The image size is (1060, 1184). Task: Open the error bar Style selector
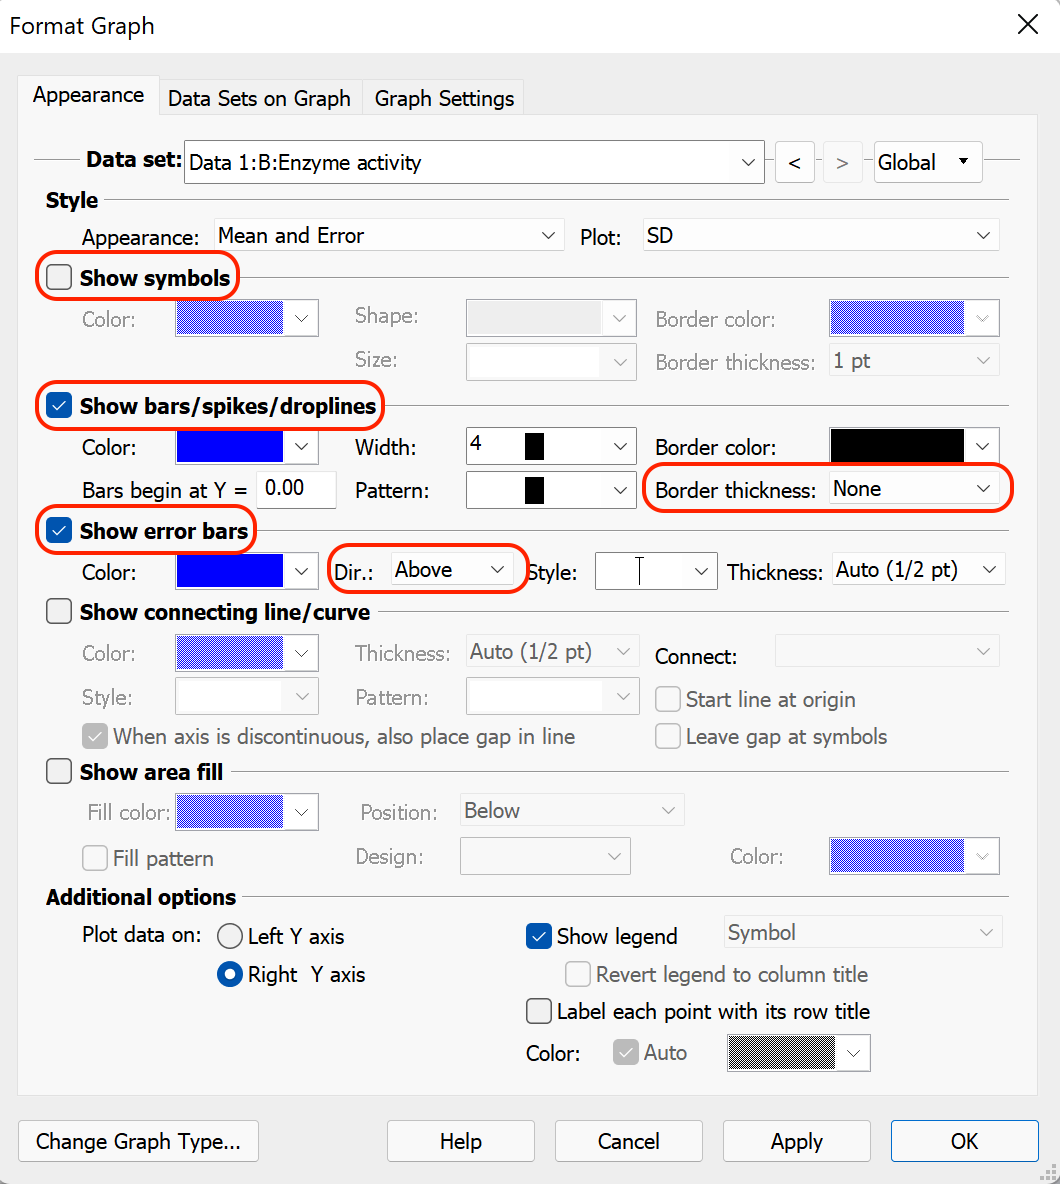point(655,571)
